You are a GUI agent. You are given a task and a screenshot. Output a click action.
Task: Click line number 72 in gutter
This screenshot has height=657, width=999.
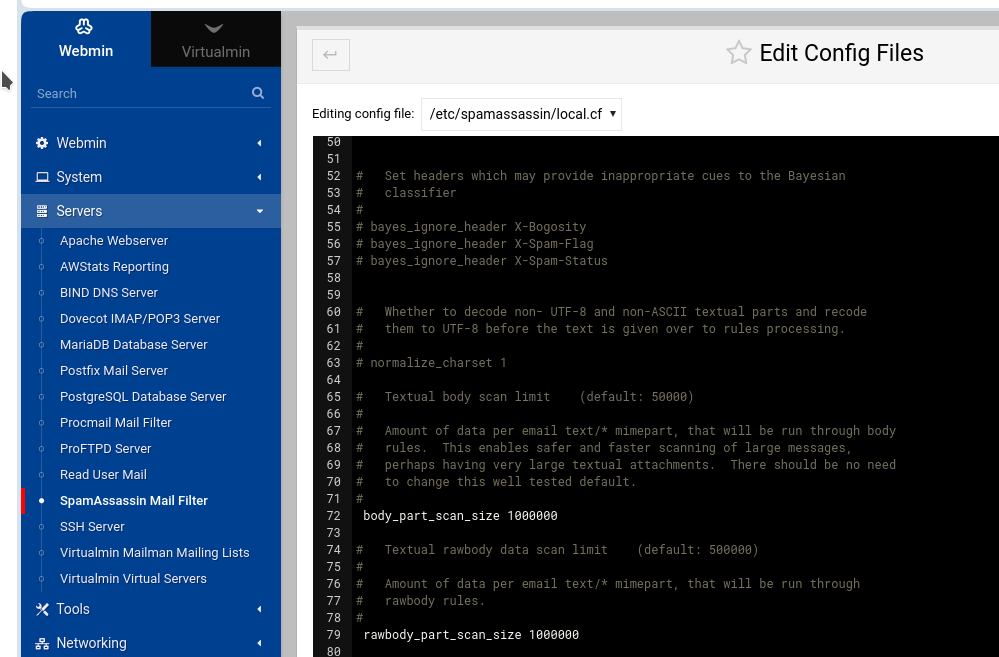tap(333, 516)
